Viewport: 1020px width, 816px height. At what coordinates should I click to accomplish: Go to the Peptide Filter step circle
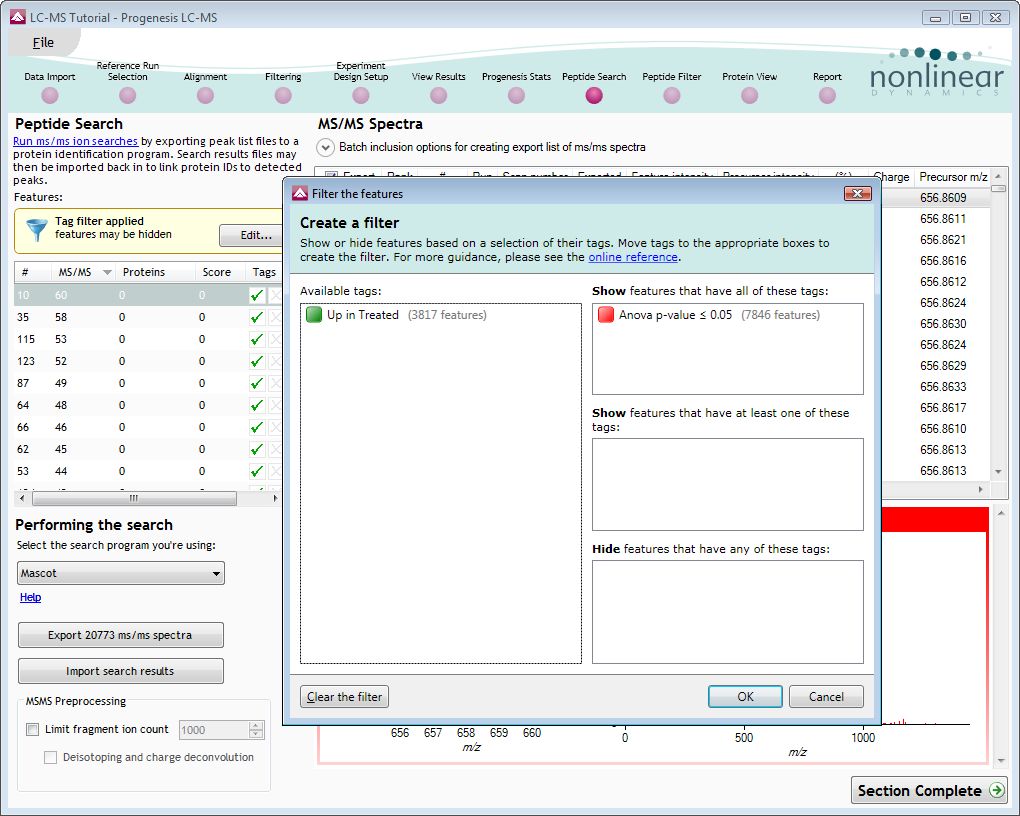coord(671,96)
